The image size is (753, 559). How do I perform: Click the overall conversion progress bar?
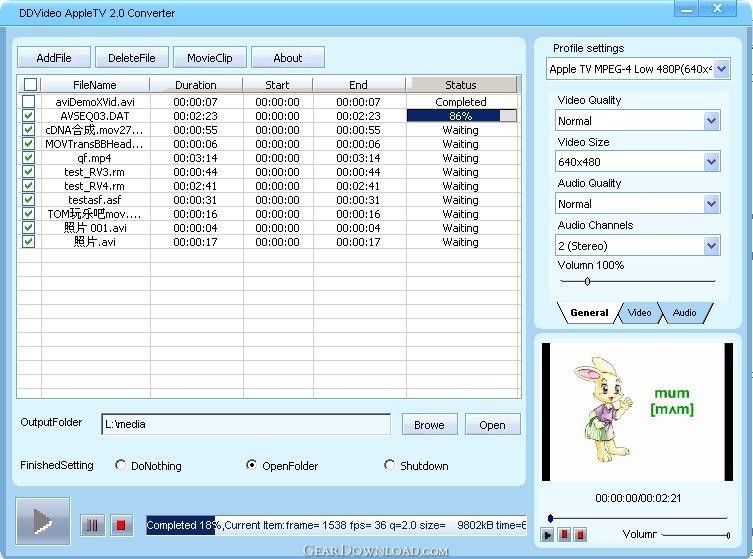(336, 525)
